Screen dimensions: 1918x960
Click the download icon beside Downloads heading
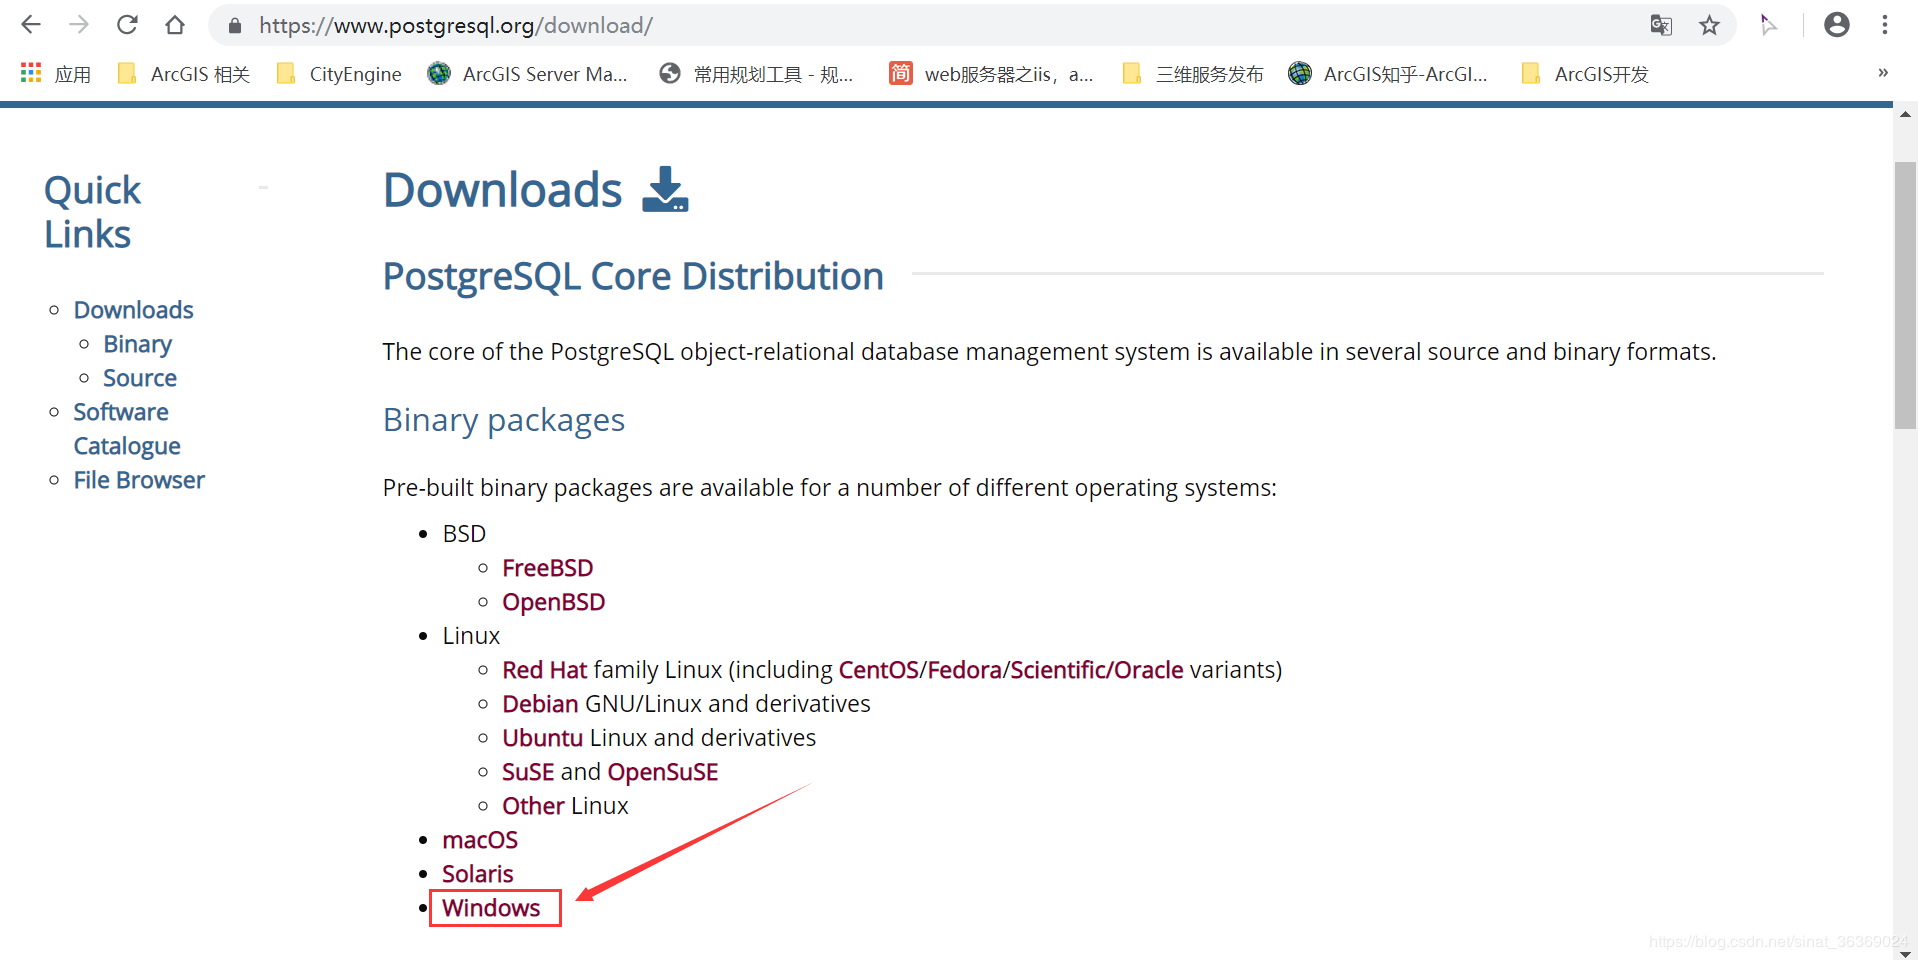pos(665,189)
